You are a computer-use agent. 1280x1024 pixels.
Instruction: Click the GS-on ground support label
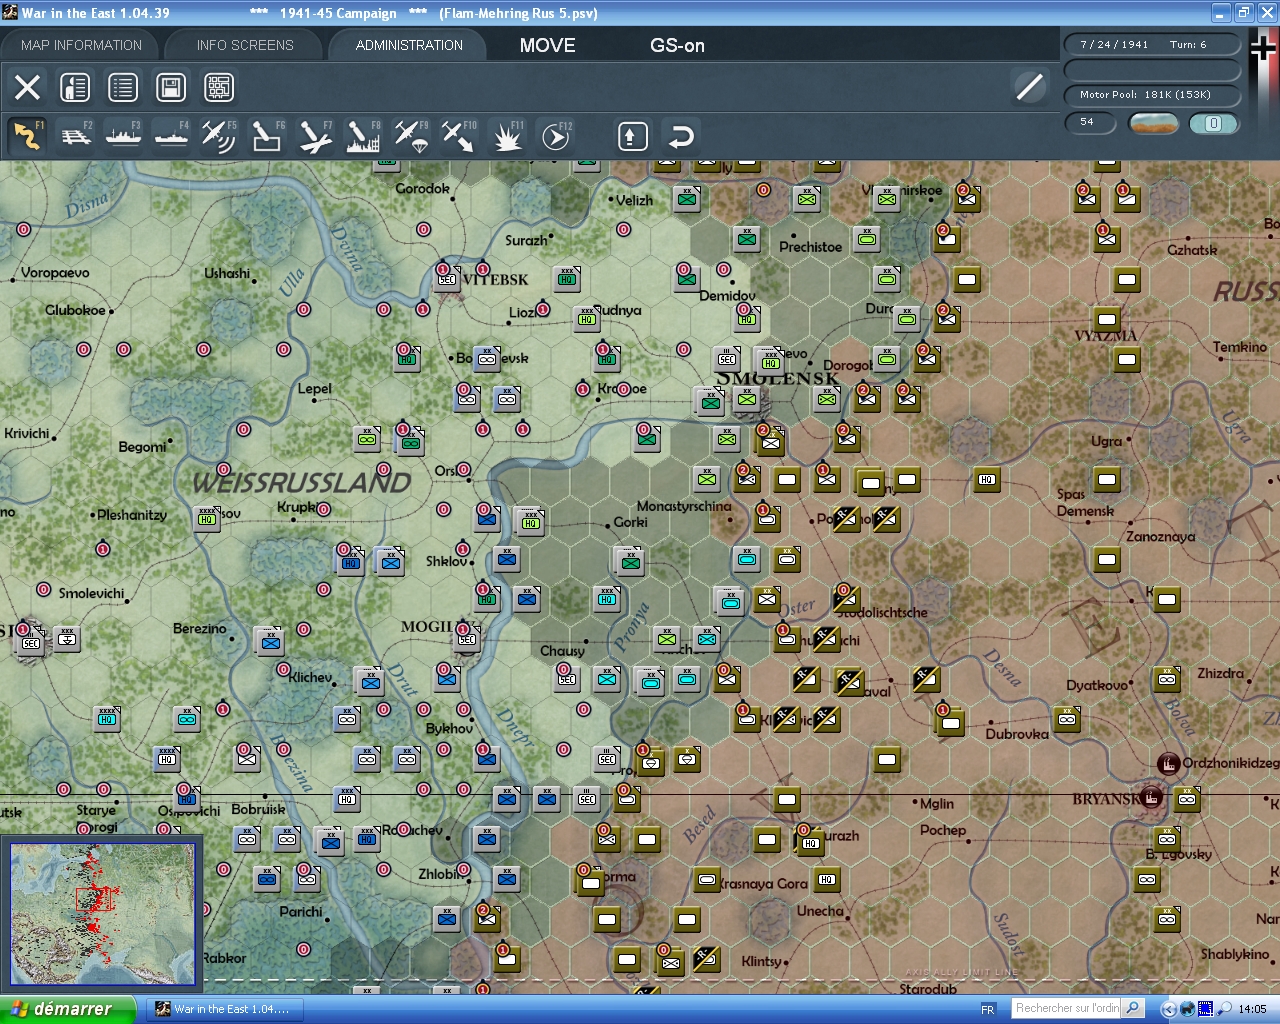click(677, 45)
